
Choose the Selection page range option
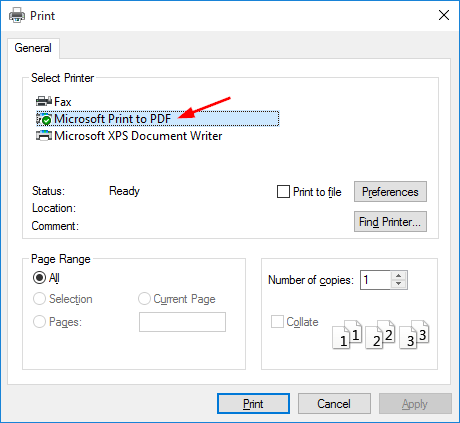pos(39,299)
